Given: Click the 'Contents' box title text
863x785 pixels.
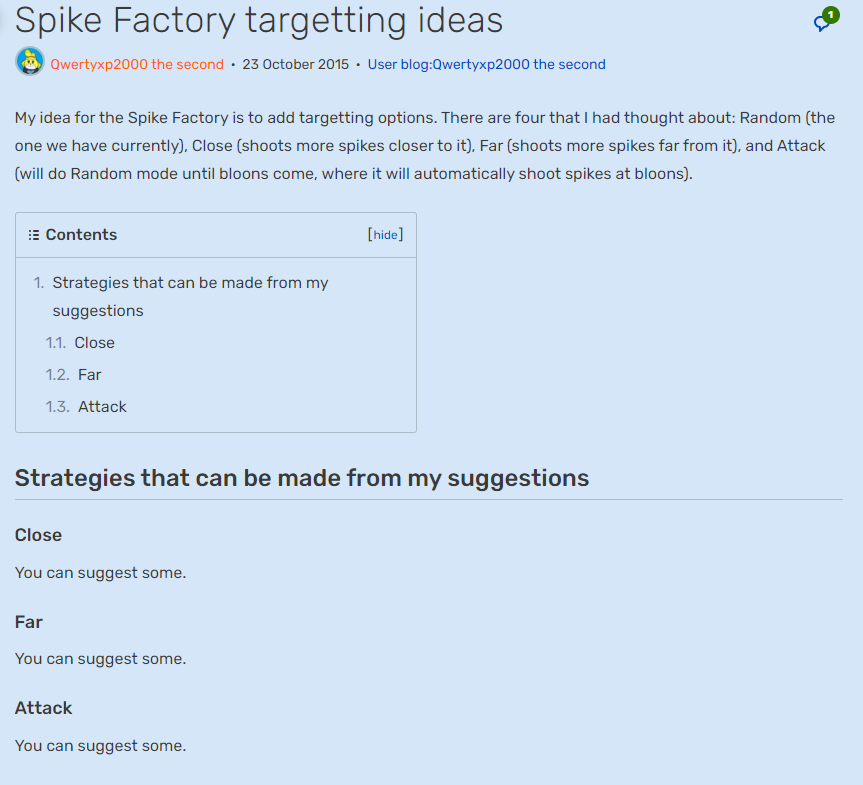Looking at the screenshot, I should pyautogui.click(x=81, y=235).
